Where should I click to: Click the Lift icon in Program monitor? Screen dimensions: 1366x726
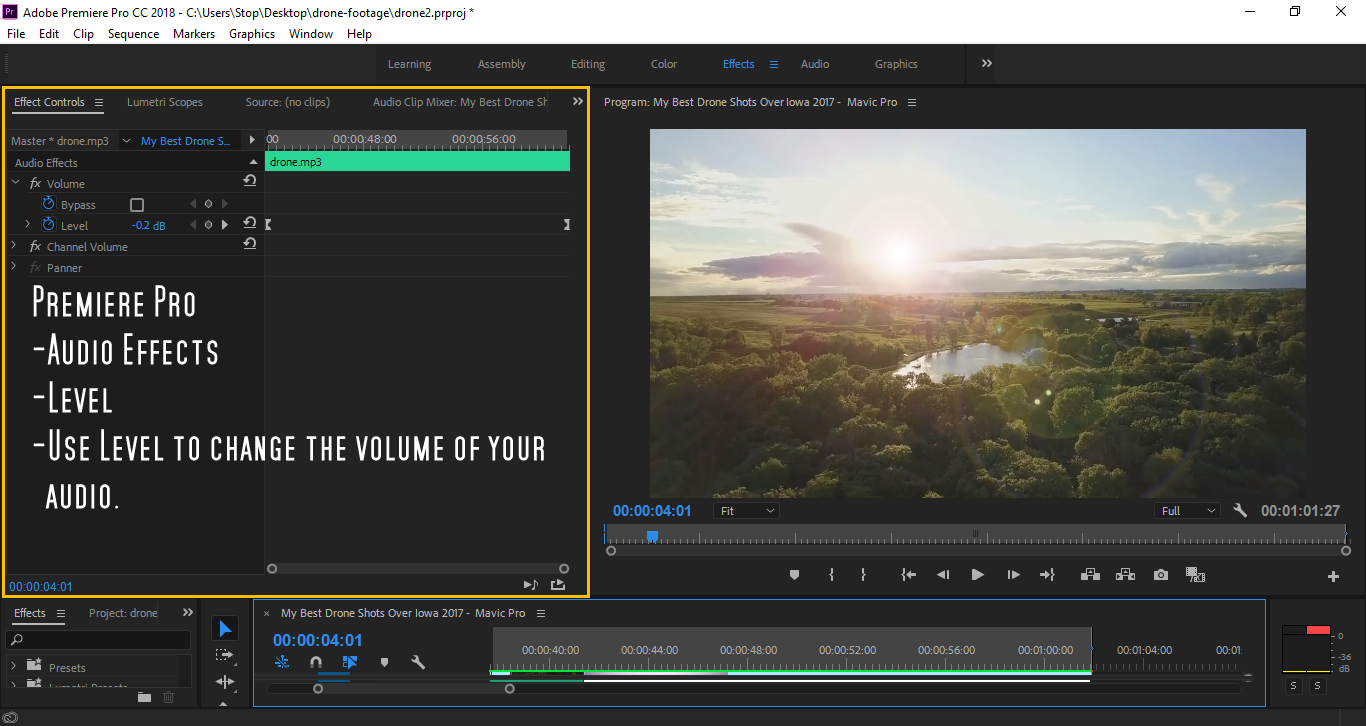(x=1090, y=574)
